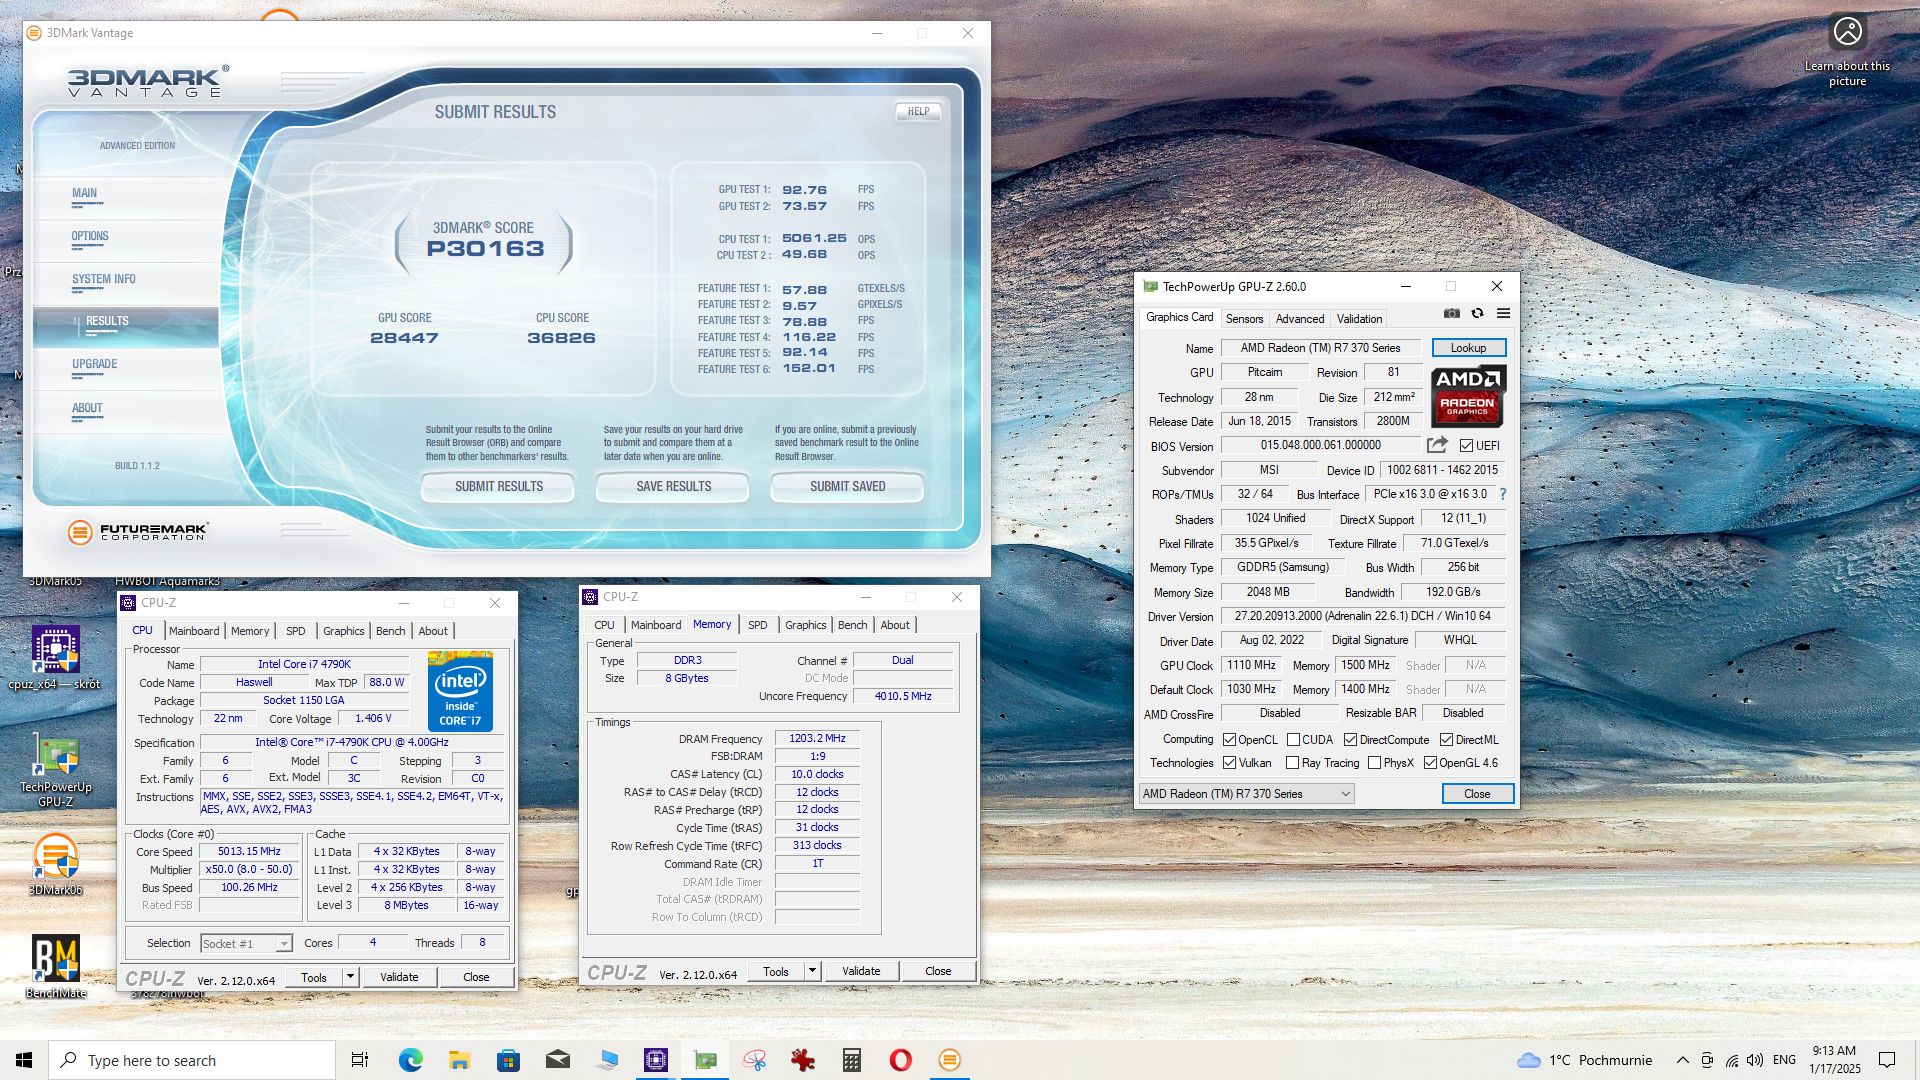
Task: Open Task View in the taskbar
Action: pos(360,1060)
